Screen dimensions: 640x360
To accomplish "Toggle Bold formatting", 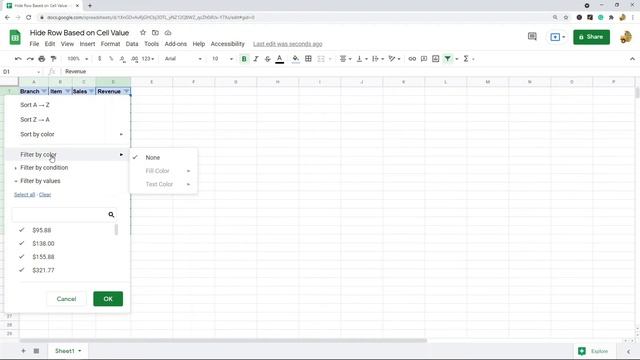I will 244,59.
